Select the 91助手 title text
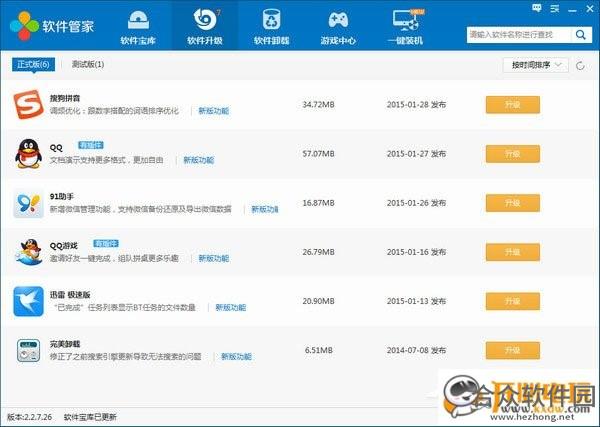 tap(62, 197)
